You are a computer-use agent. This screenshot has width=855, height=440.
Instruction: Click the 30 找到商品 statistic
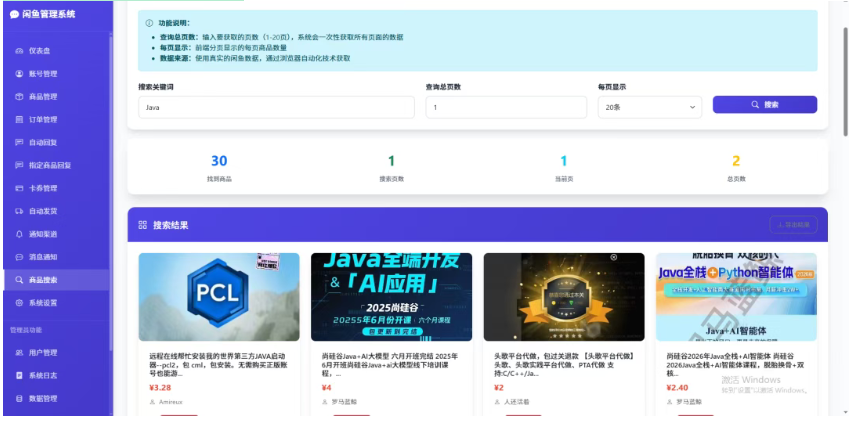click(219, 167)
